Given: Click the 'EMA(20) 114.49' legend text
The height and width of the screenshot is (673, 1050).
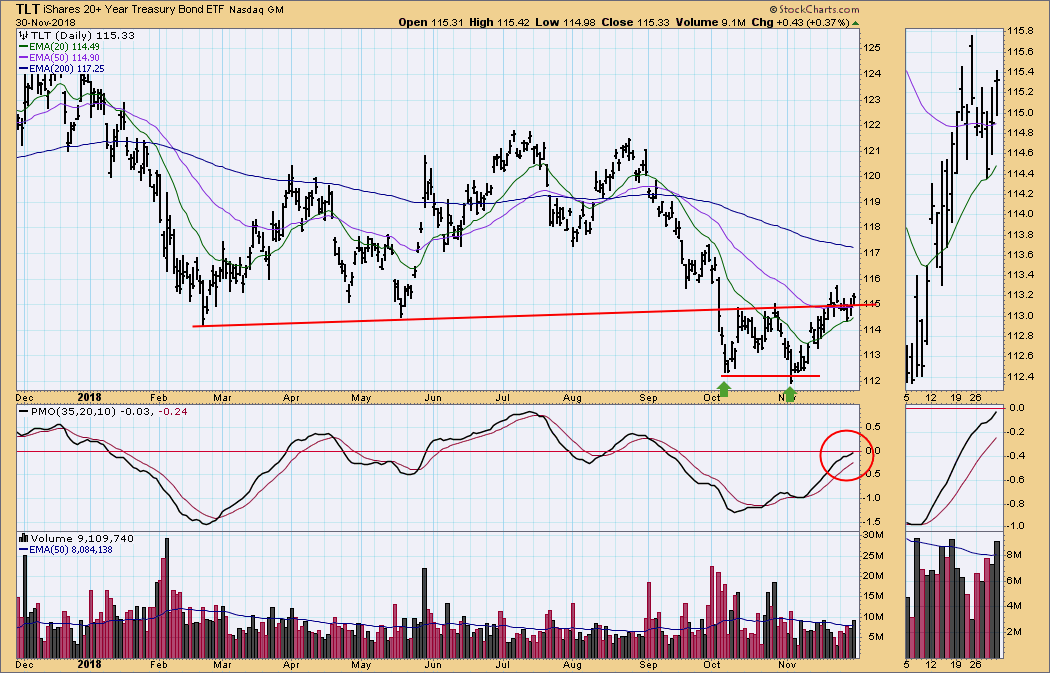Looking at the screenshot, I should (64, 47).
